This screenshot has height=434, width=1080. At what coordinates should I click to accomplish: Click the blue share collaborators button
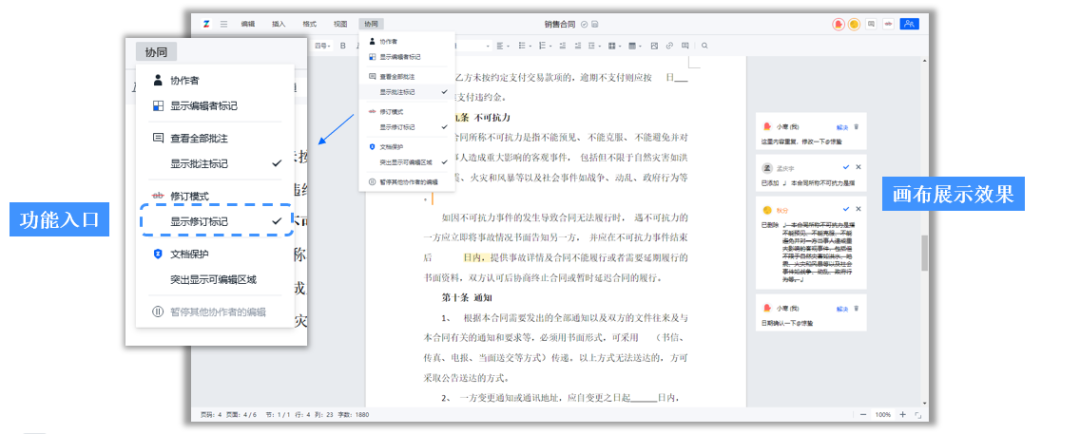[910, 24]
